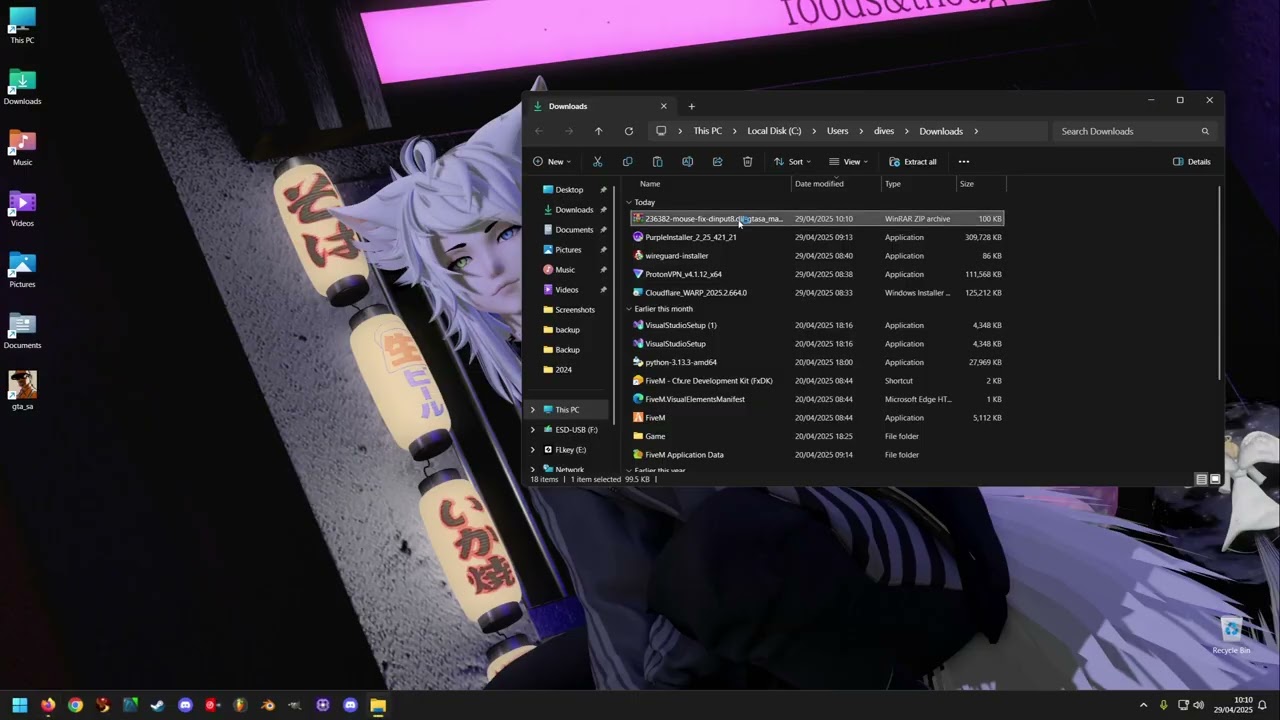This screenshot has height=720, width=1280.
Task: Select Recycle Bin on the desktop
Action: point(1231,636)
